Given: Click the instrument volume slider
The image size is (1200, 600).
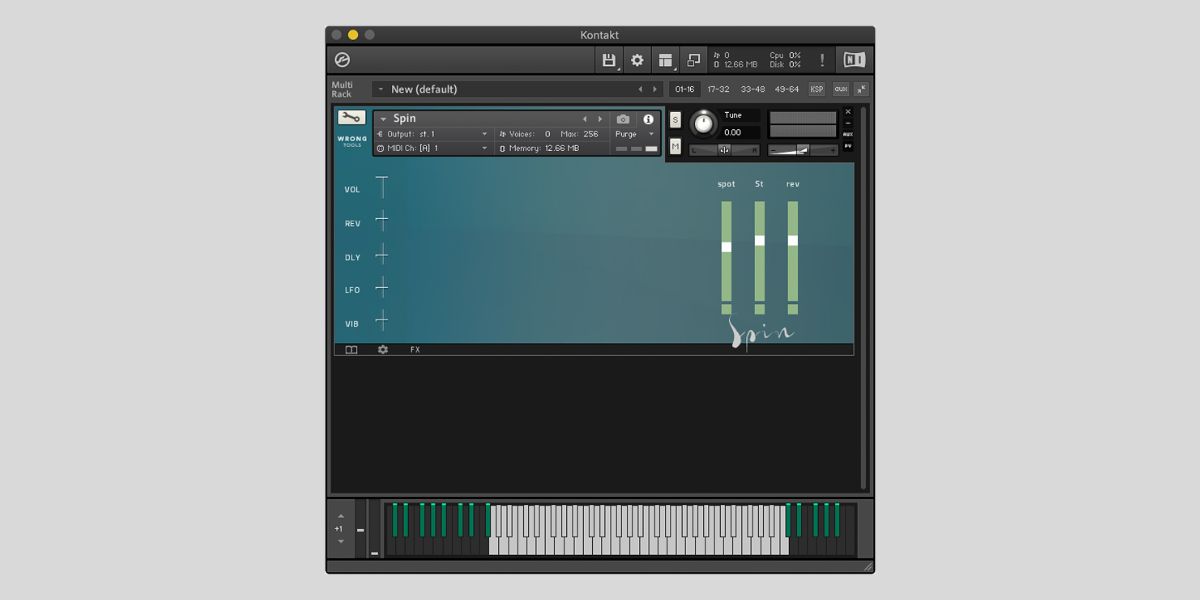Looking at the screenshot, I should pos(803,150).
